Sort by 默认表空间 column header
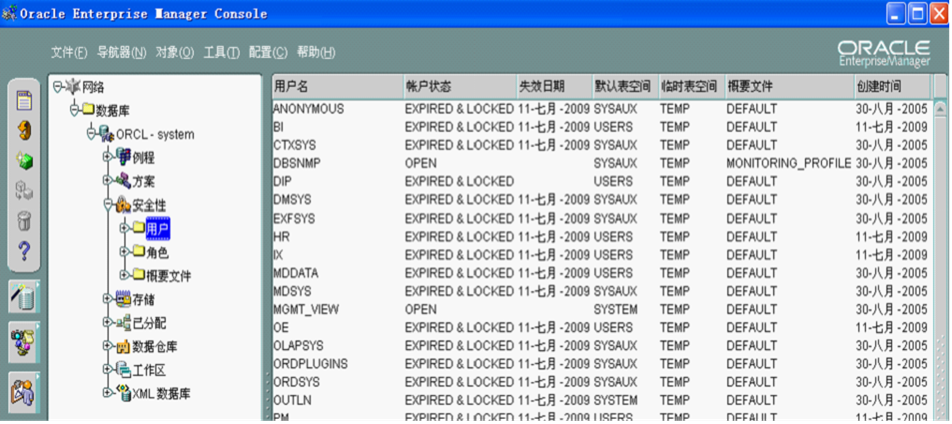This screenshot has height=424, width=952. [625, 86]
